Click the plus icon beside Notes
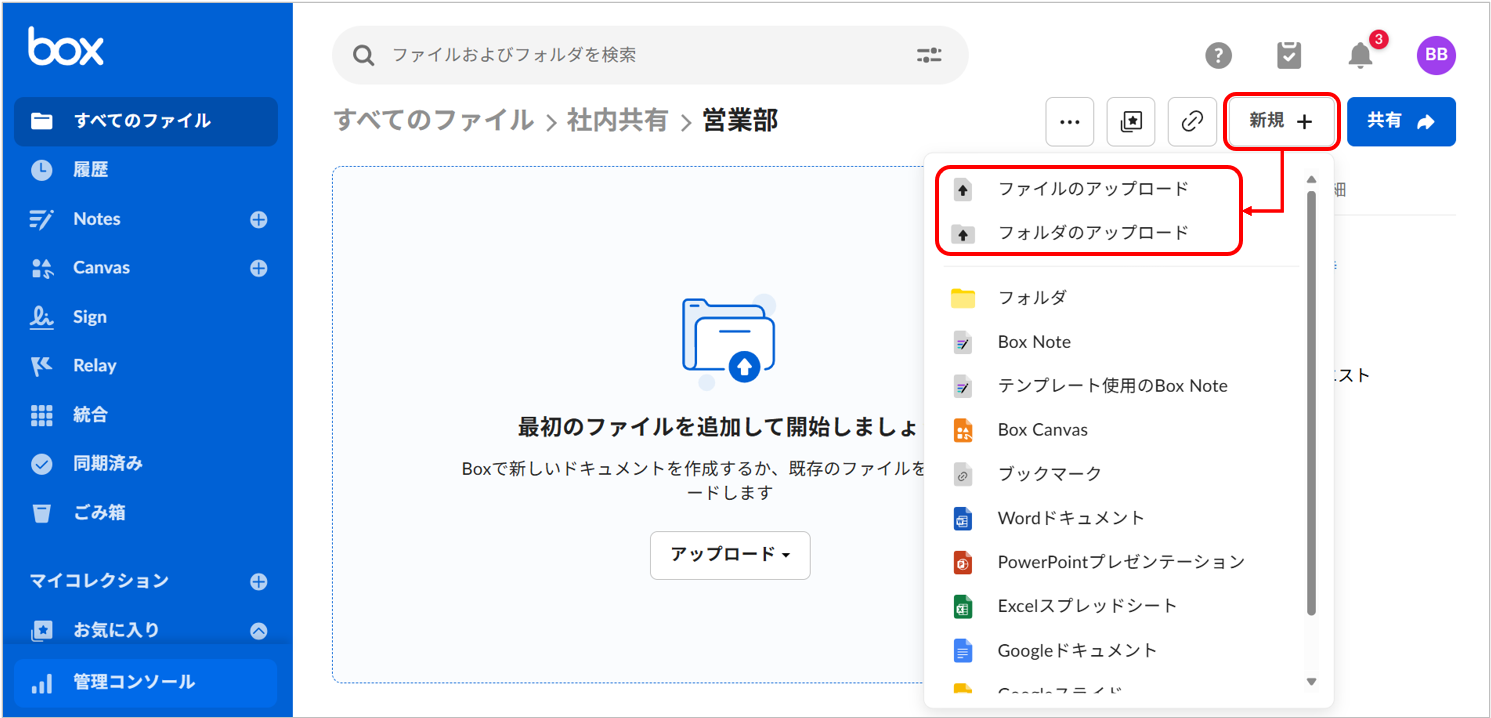Screen dimensions: 1491x718 tap(258, 220)
